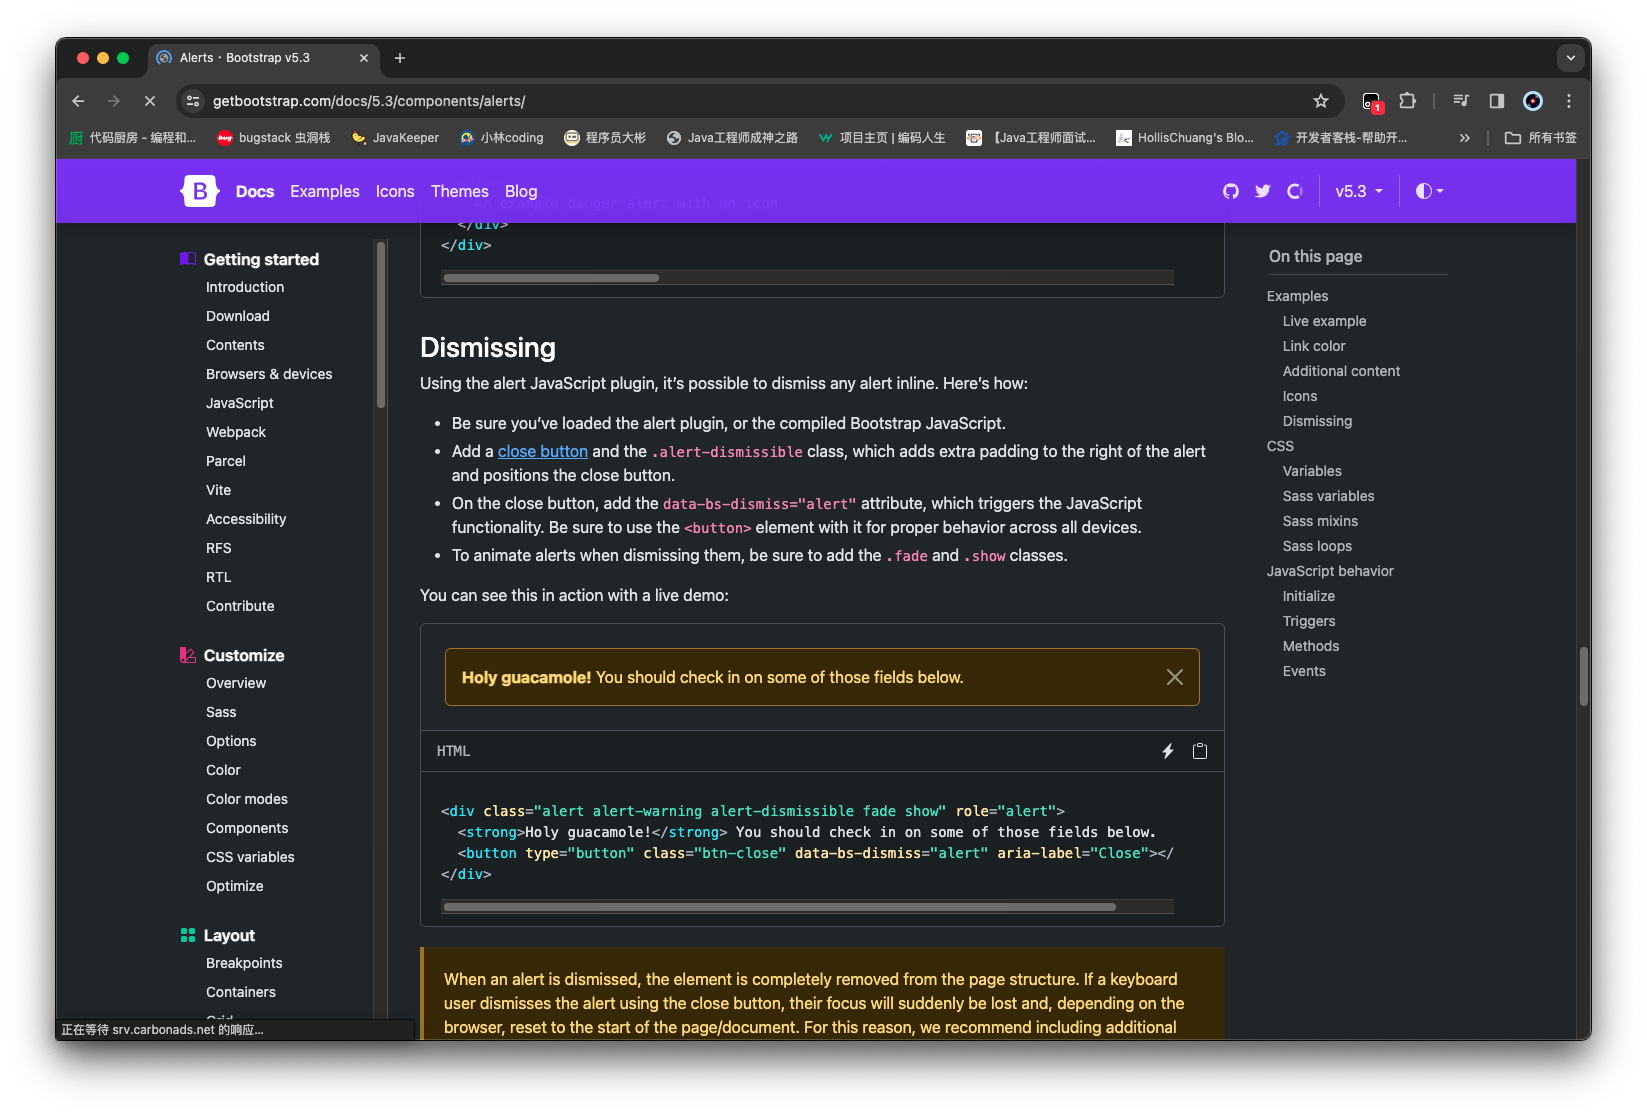Show more bookmarks via overflow chevron
The height and width of the screenshot is (1114, 1647).
[x=1465, y=138]
